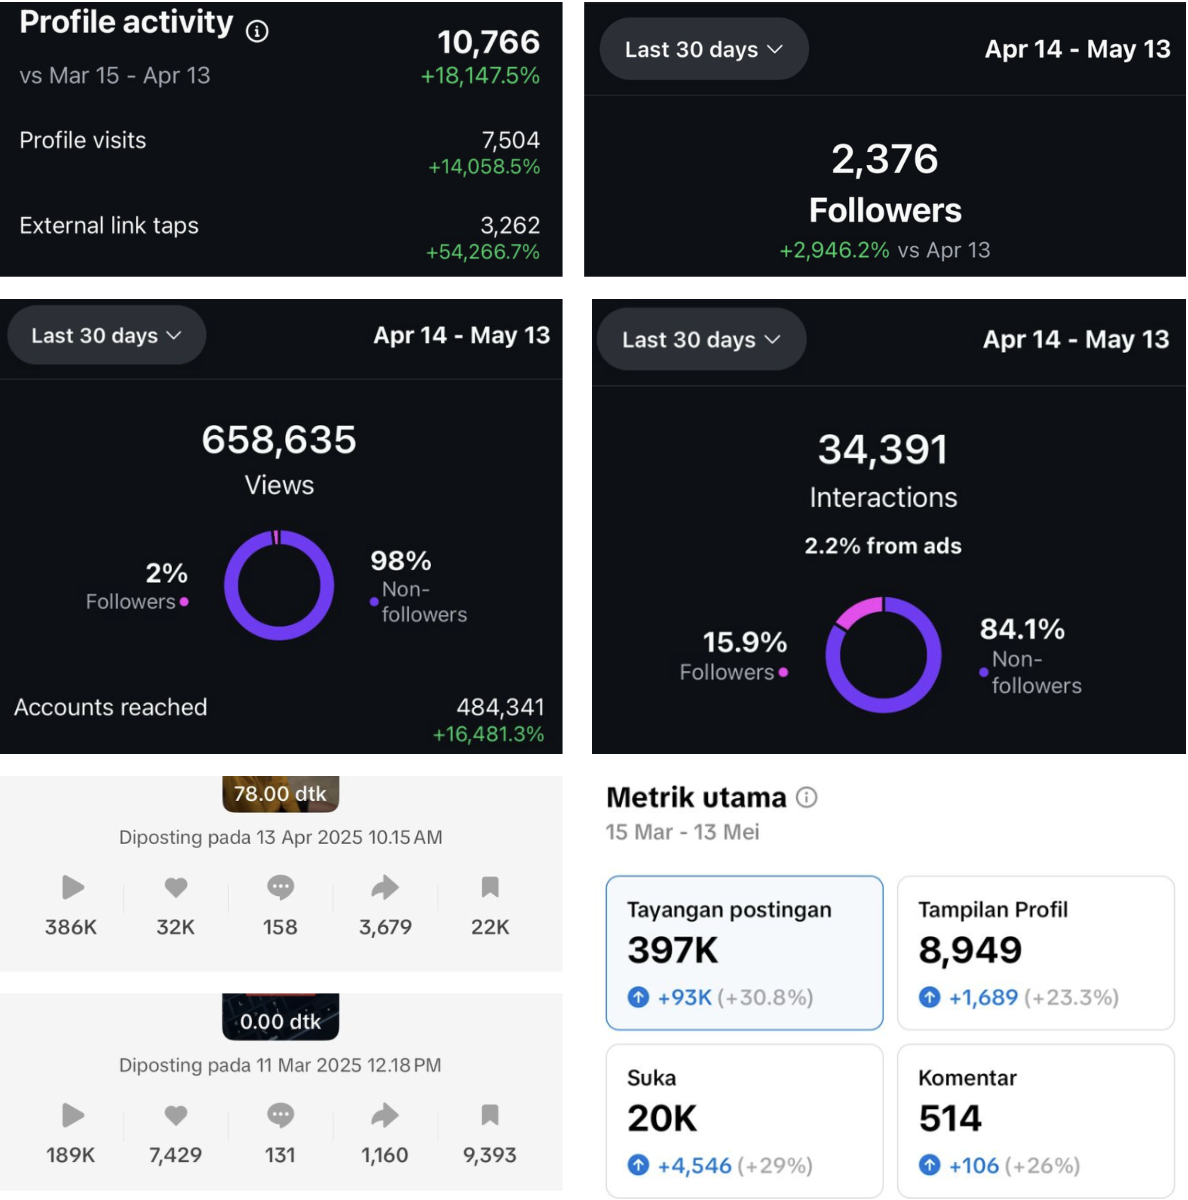Image resolution: width=1188 pixels, height=1200 pixels.
Task: Click the share arrow icon above 3,679
Action: tap(385, 887)
